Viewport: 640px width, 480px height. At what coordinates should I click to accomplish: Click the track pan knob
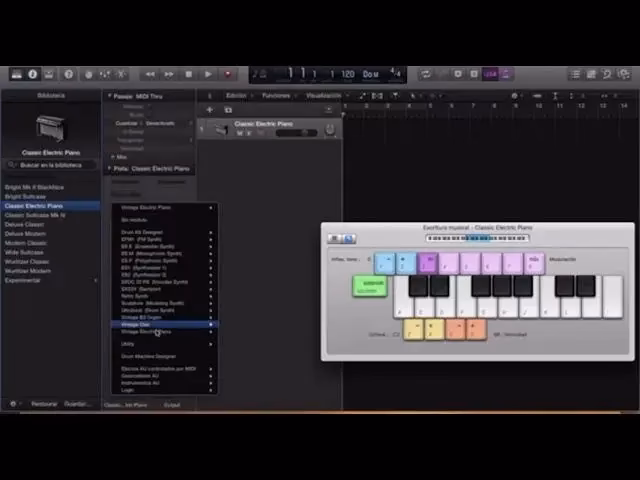[329, 130]
